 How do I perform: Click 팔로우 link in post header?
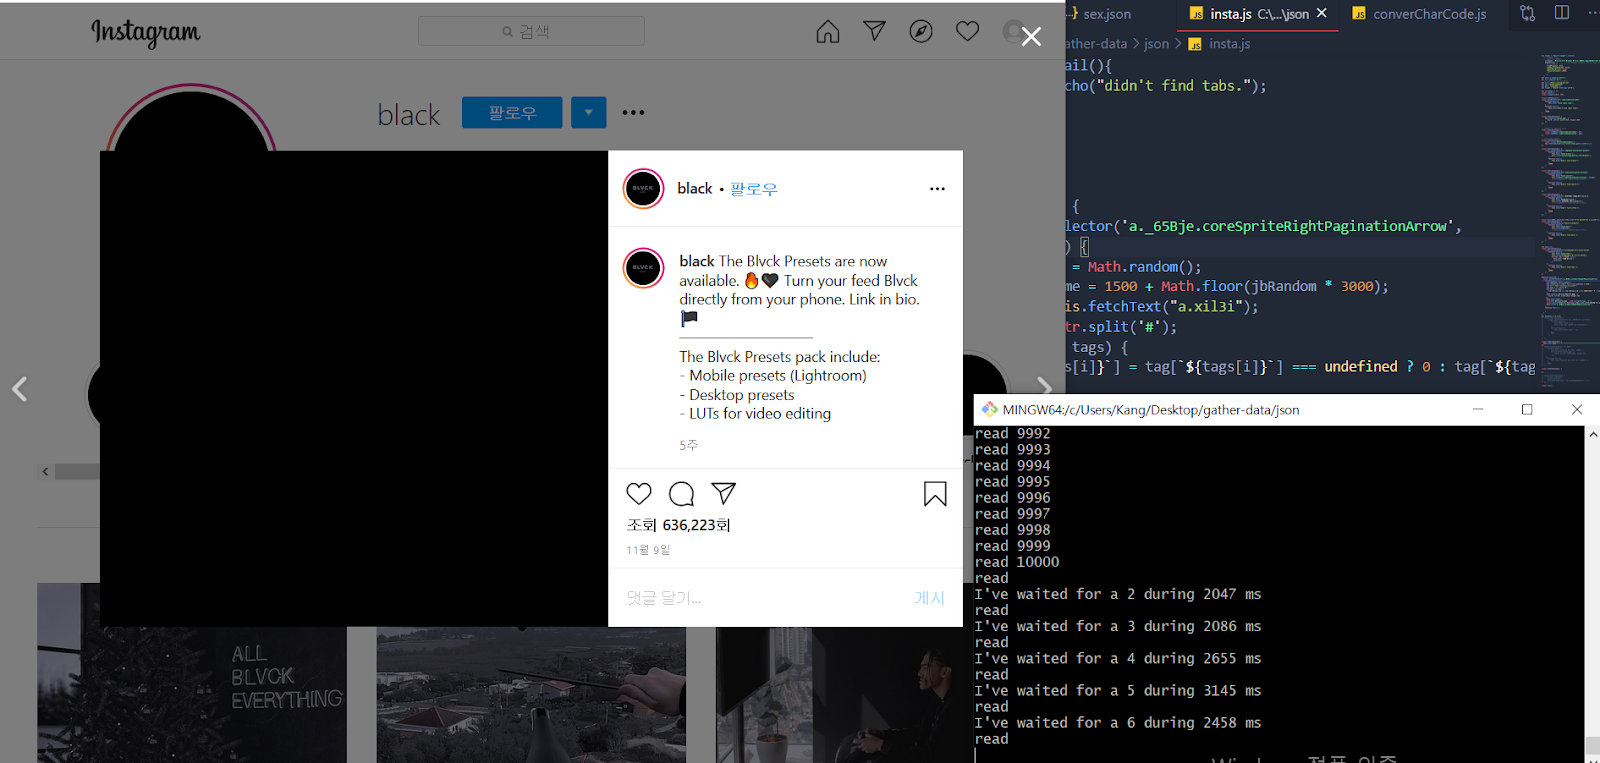coord(754,189)
